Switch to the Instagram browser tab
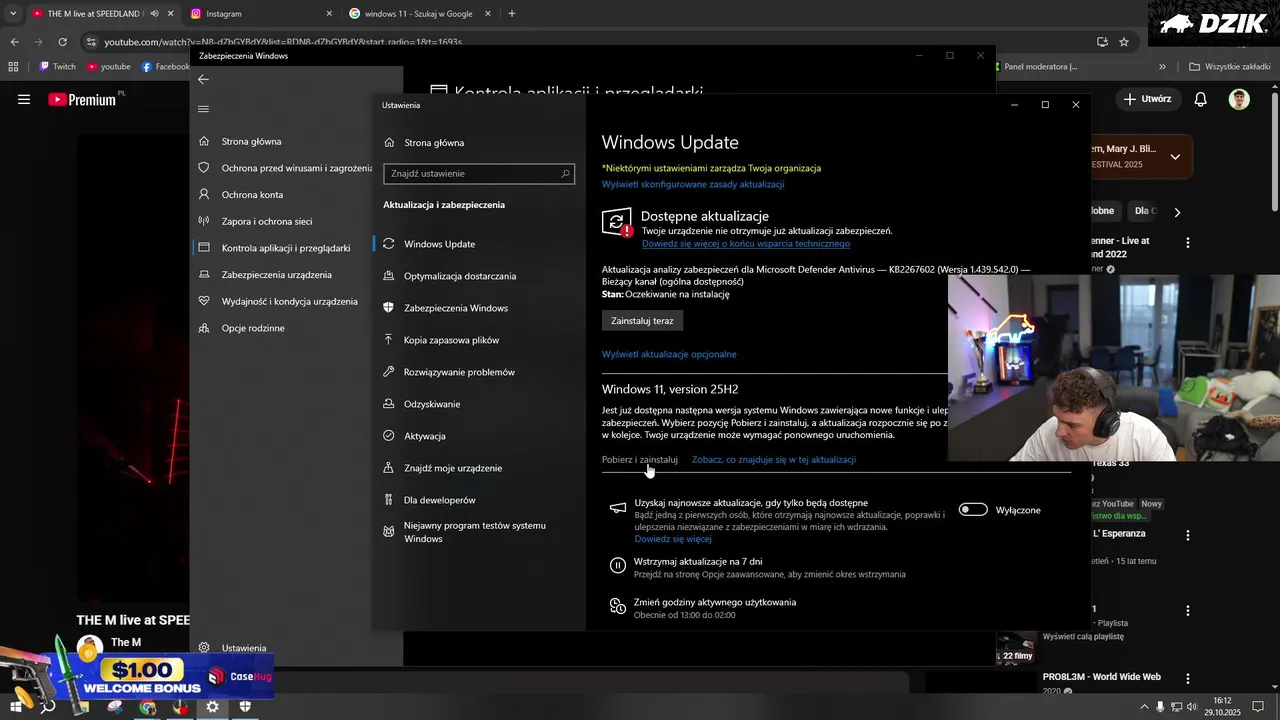This screenshot has width=1280, height=720. point(260,14)
